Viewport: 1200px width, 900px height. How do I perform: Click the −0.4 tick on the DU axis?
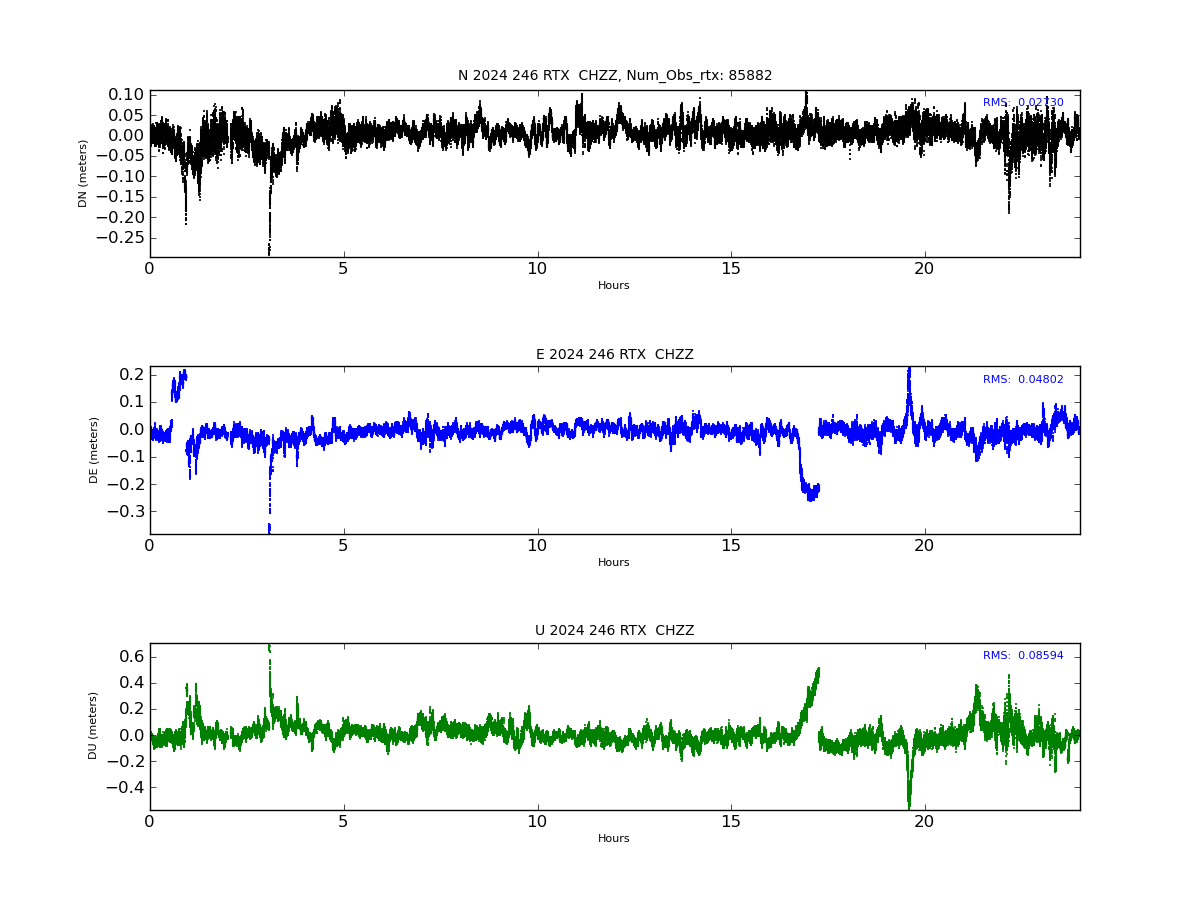click(126, 787)
